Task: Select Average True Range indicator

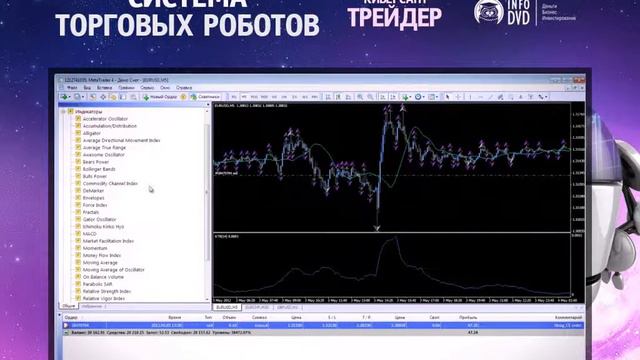Action: (x=104, y=148)
